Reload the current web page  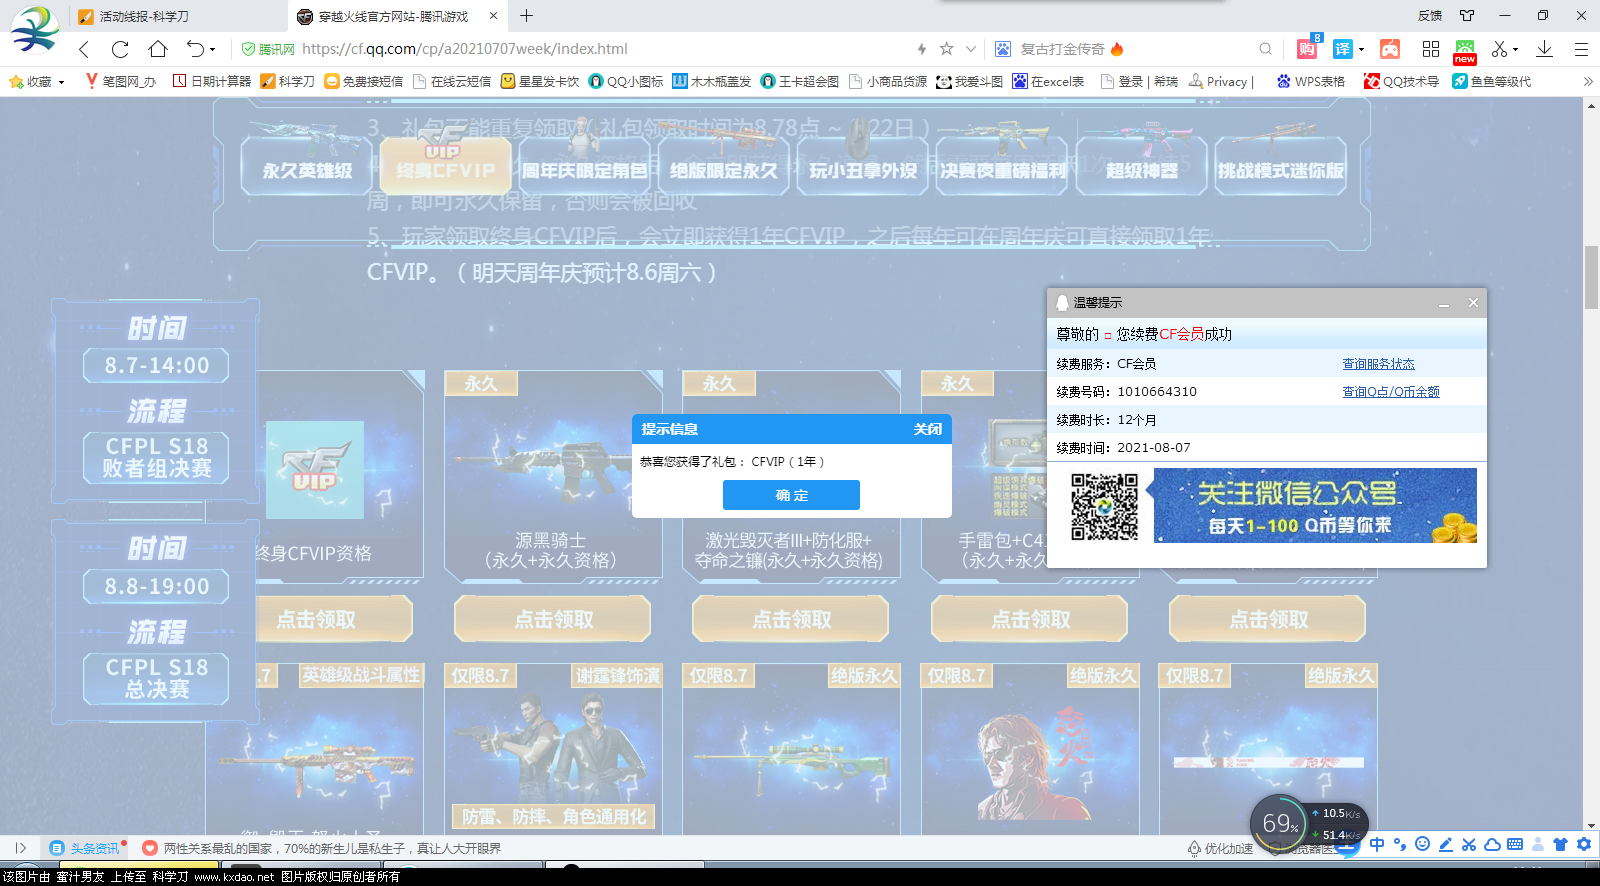[x=121, y=49]
